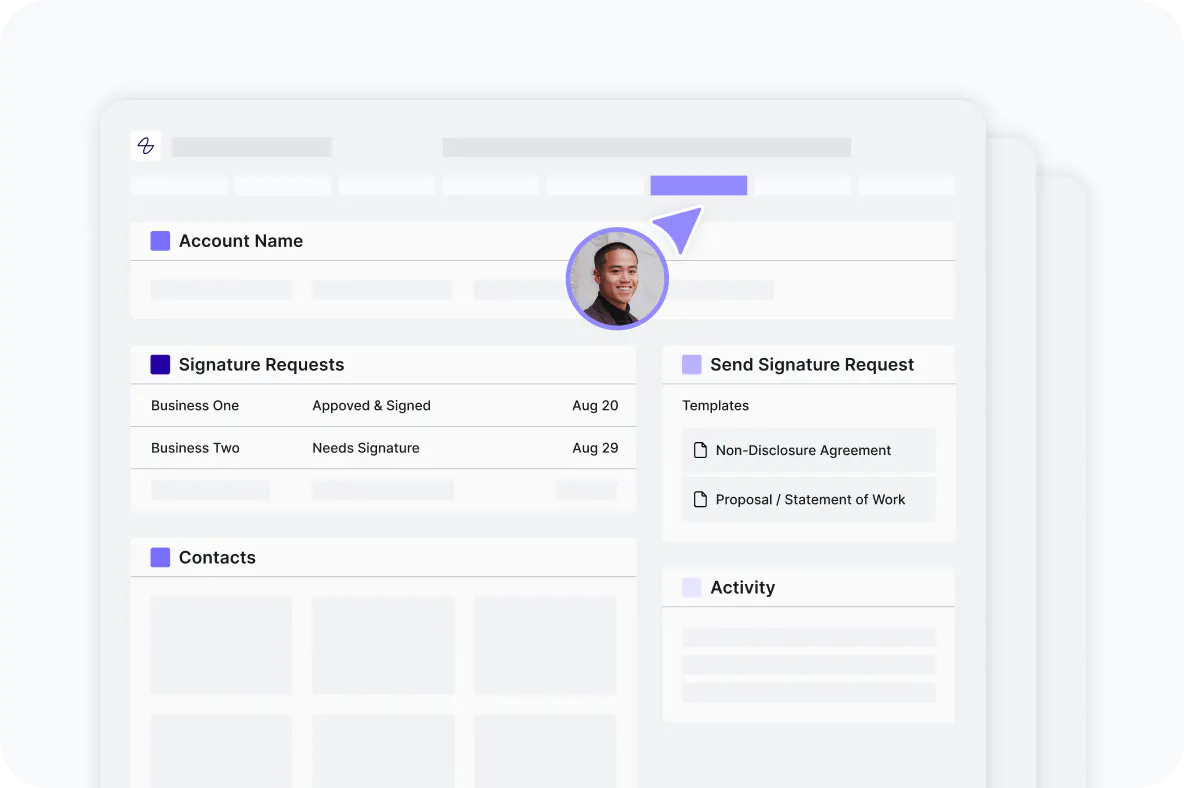Open the Account Name heading
1184x788 pixels.
241,241
